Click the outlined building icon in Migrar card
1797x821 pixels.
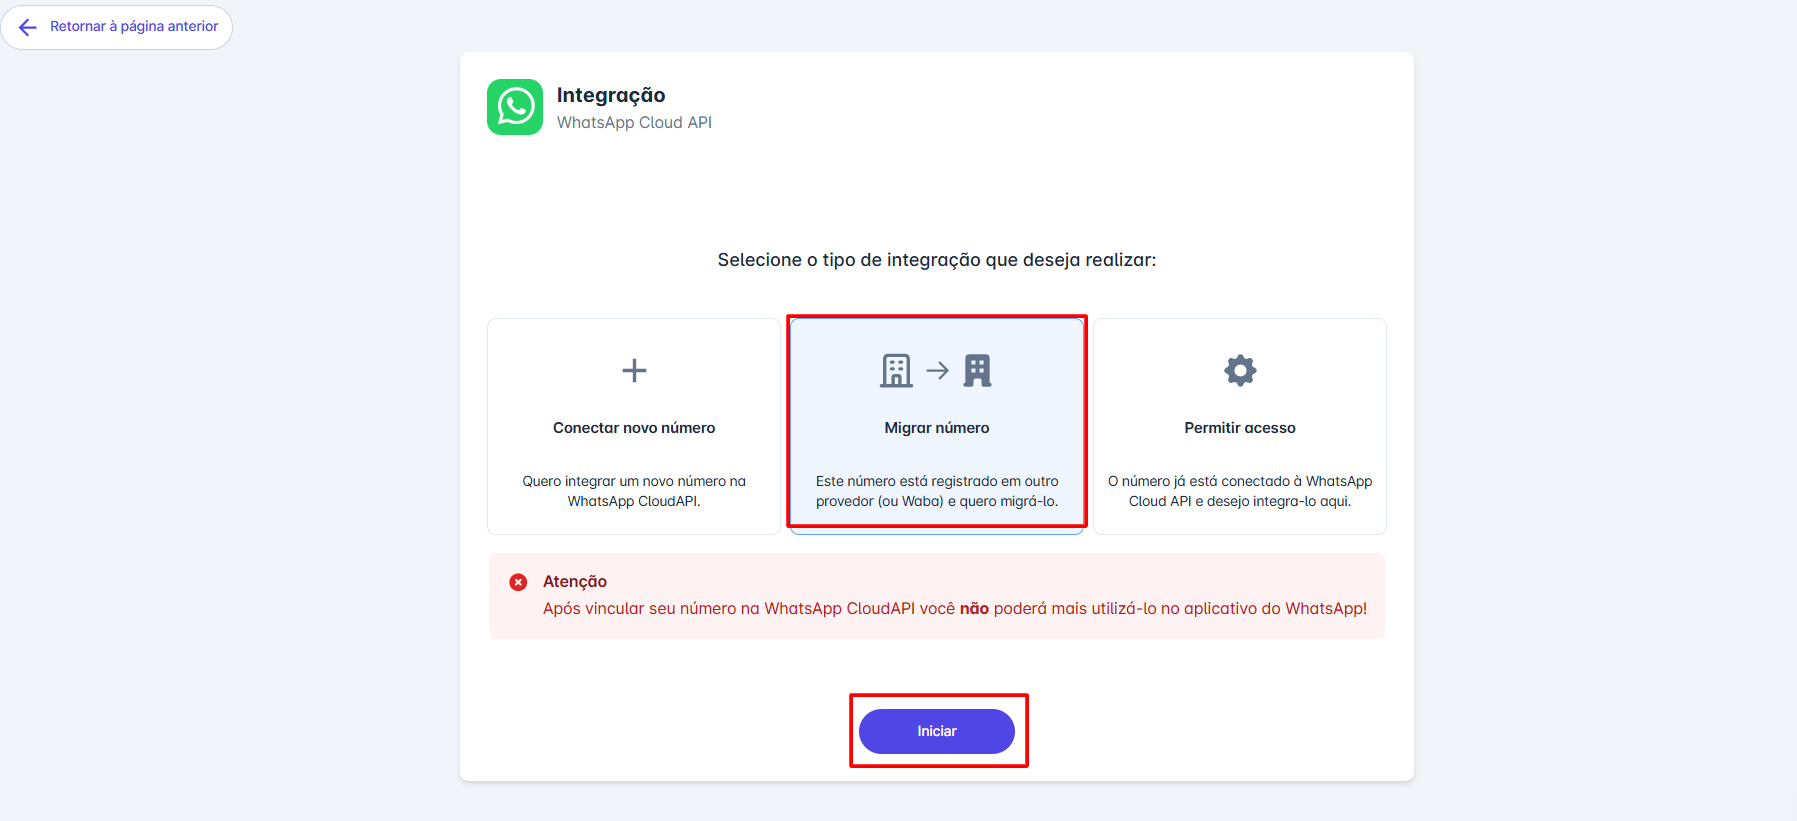click(896, 371)
